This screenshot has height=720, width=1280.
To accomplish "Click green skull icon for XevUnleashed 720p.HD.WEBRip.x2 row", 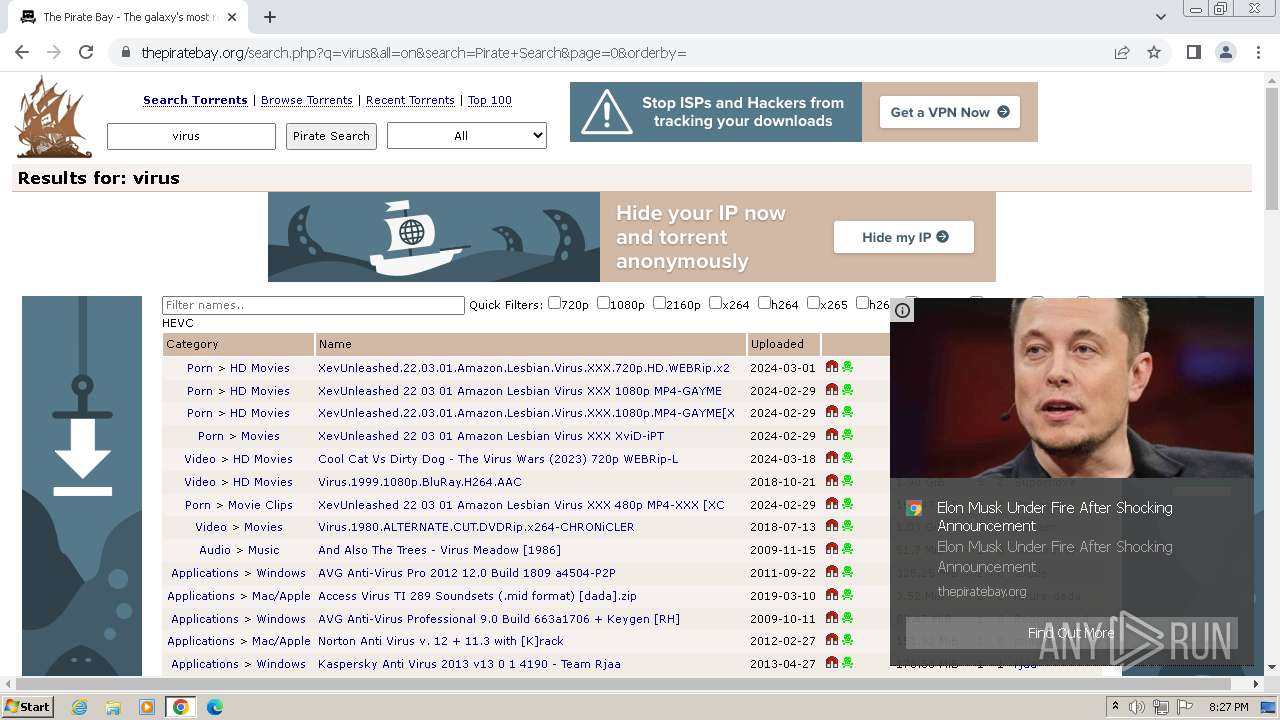I will 847,367.
